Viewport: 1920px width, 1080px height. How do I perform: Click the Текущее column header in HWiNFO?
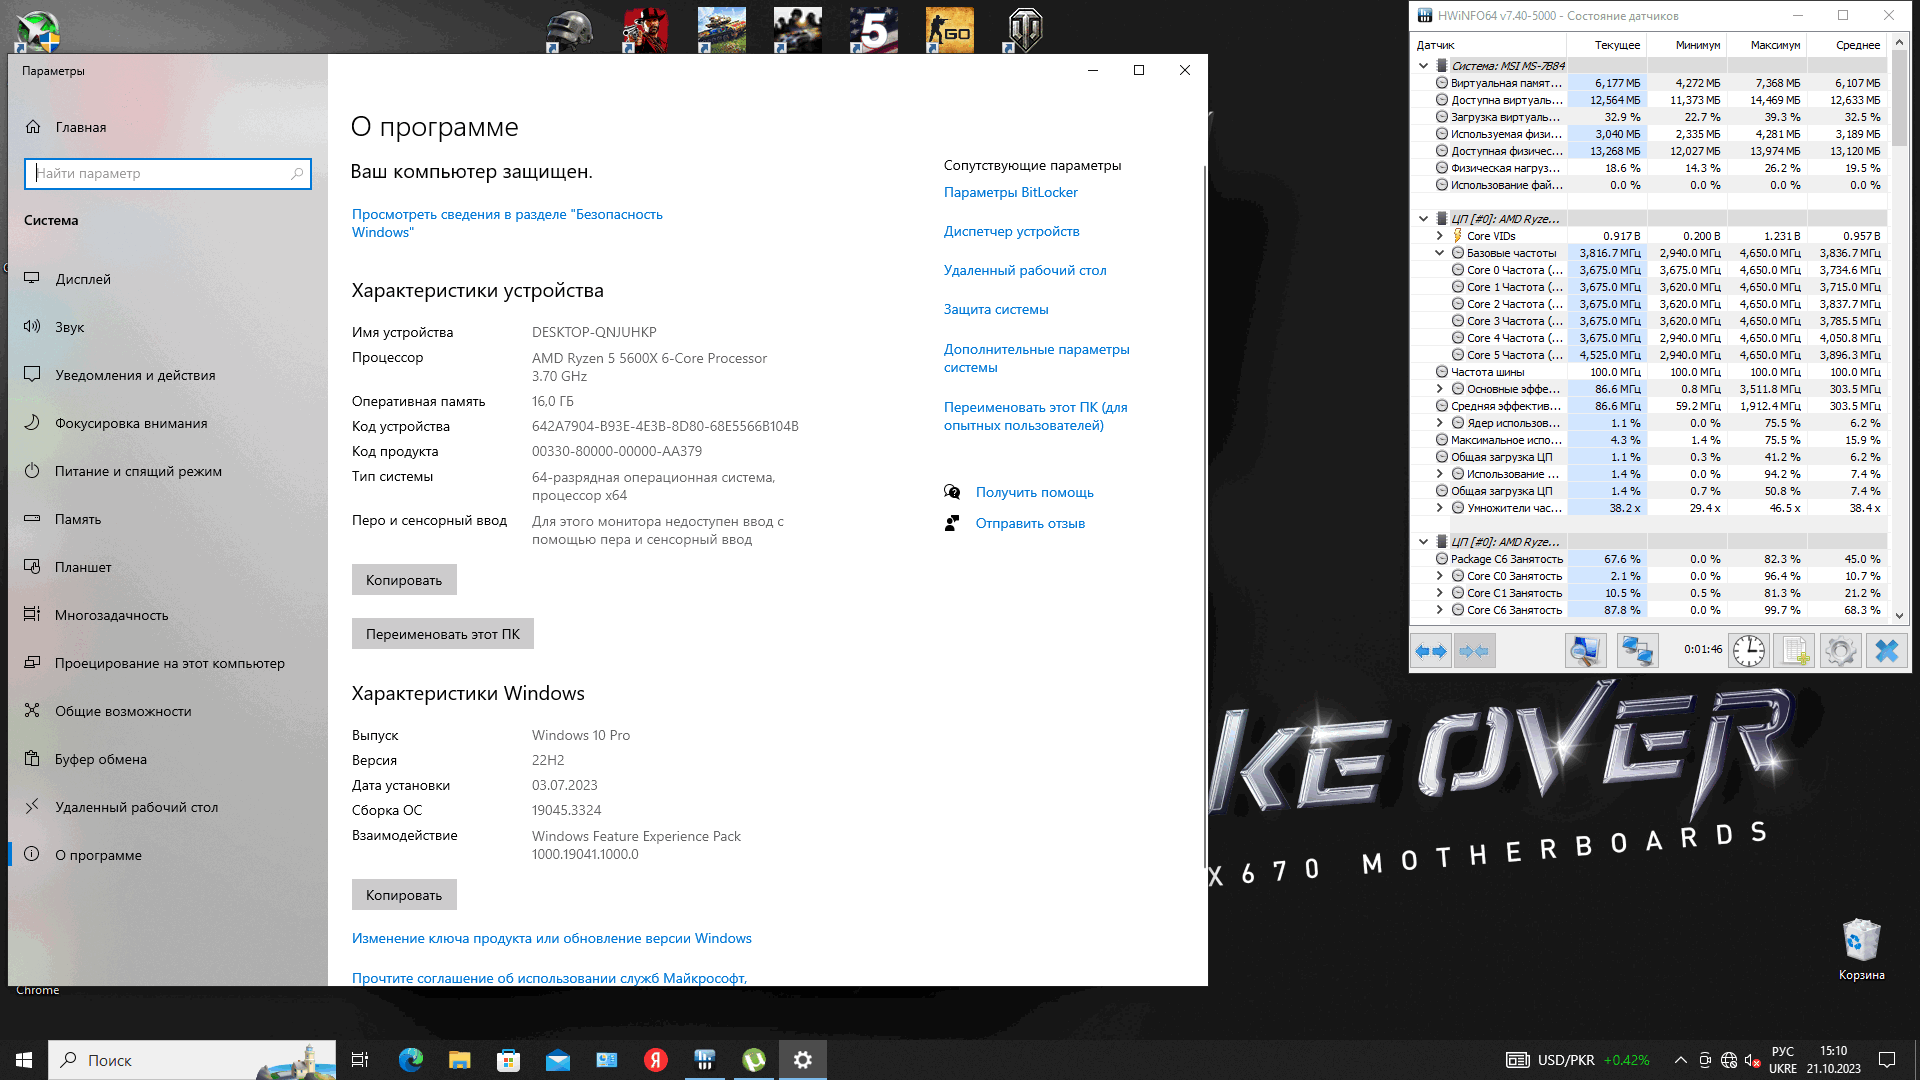click(1606, 45)
